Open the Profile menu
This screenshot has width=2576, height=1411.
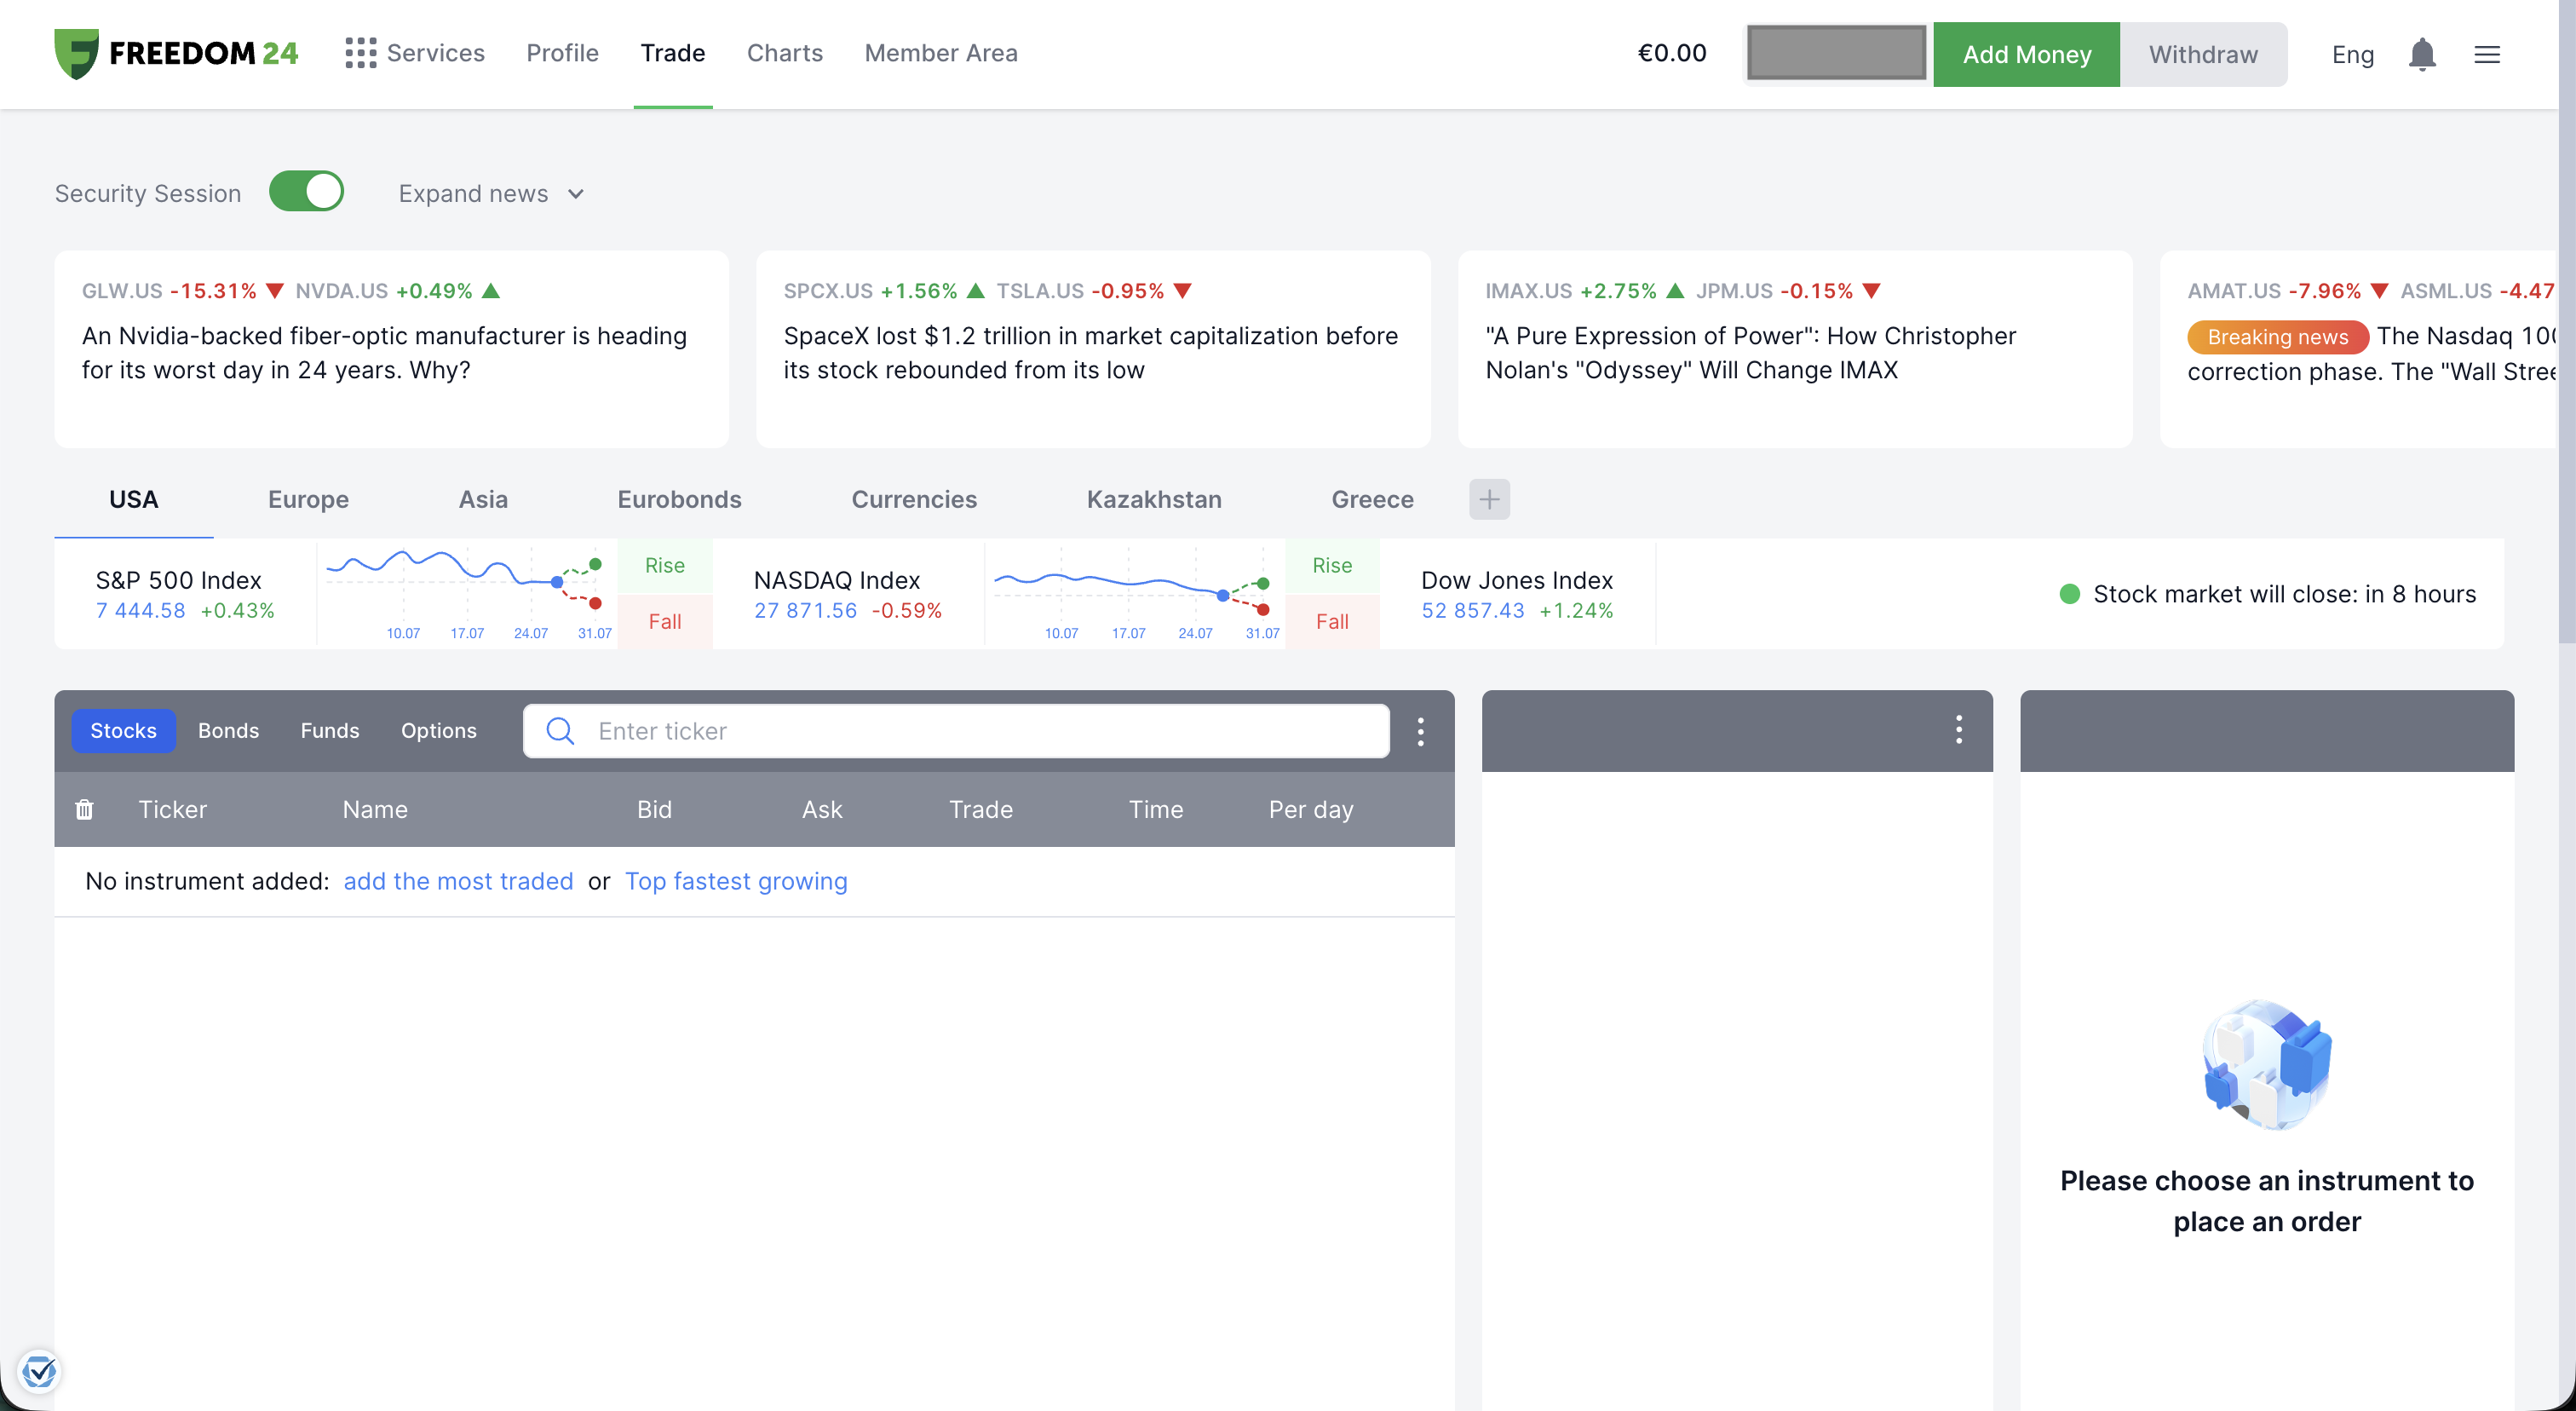pyautogui.click(x=562, y=53)
